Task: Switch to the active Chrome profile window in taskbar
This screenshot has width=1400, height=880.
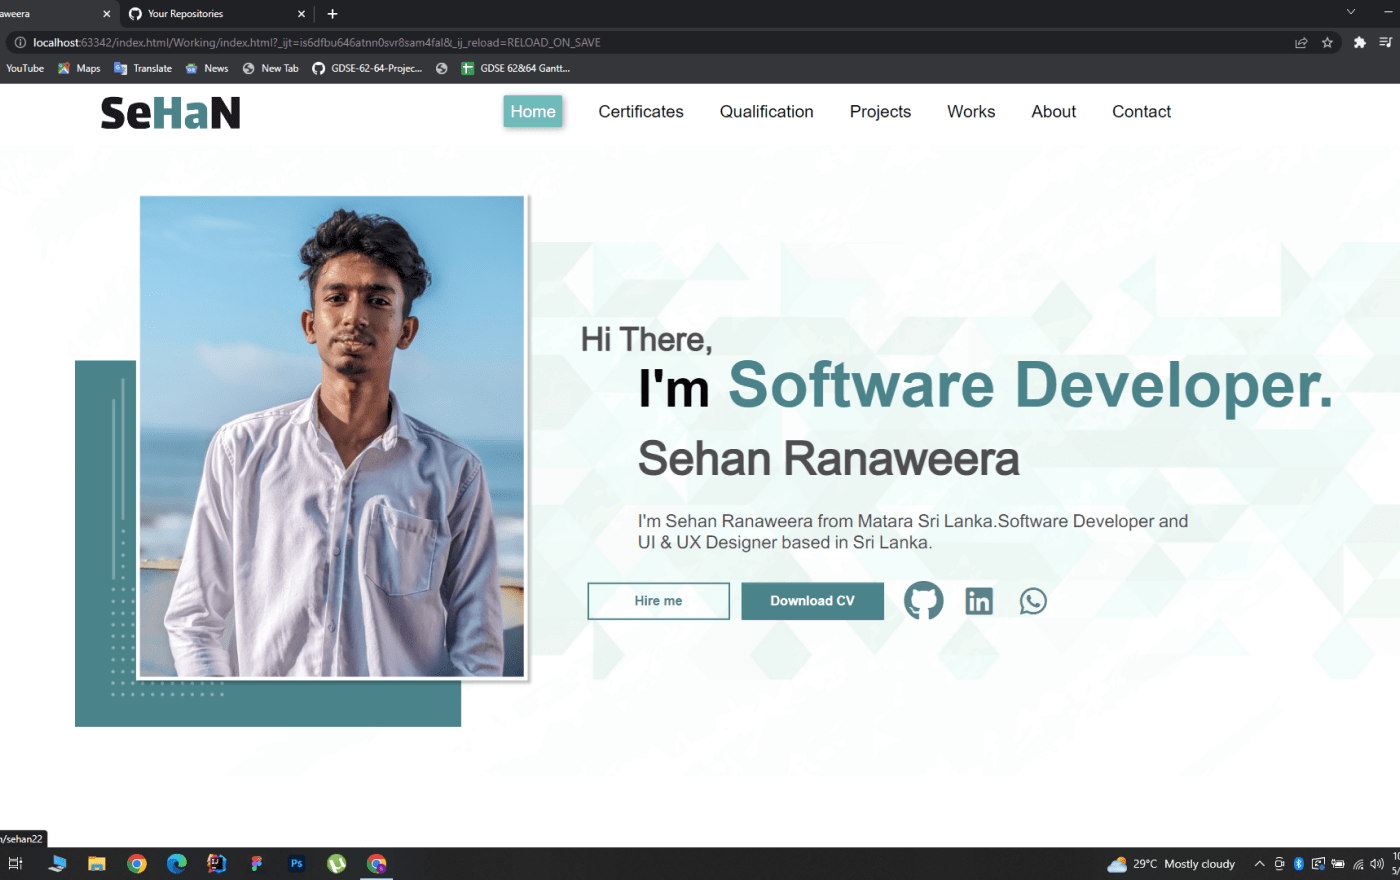Action: click(x=377, y=864)
